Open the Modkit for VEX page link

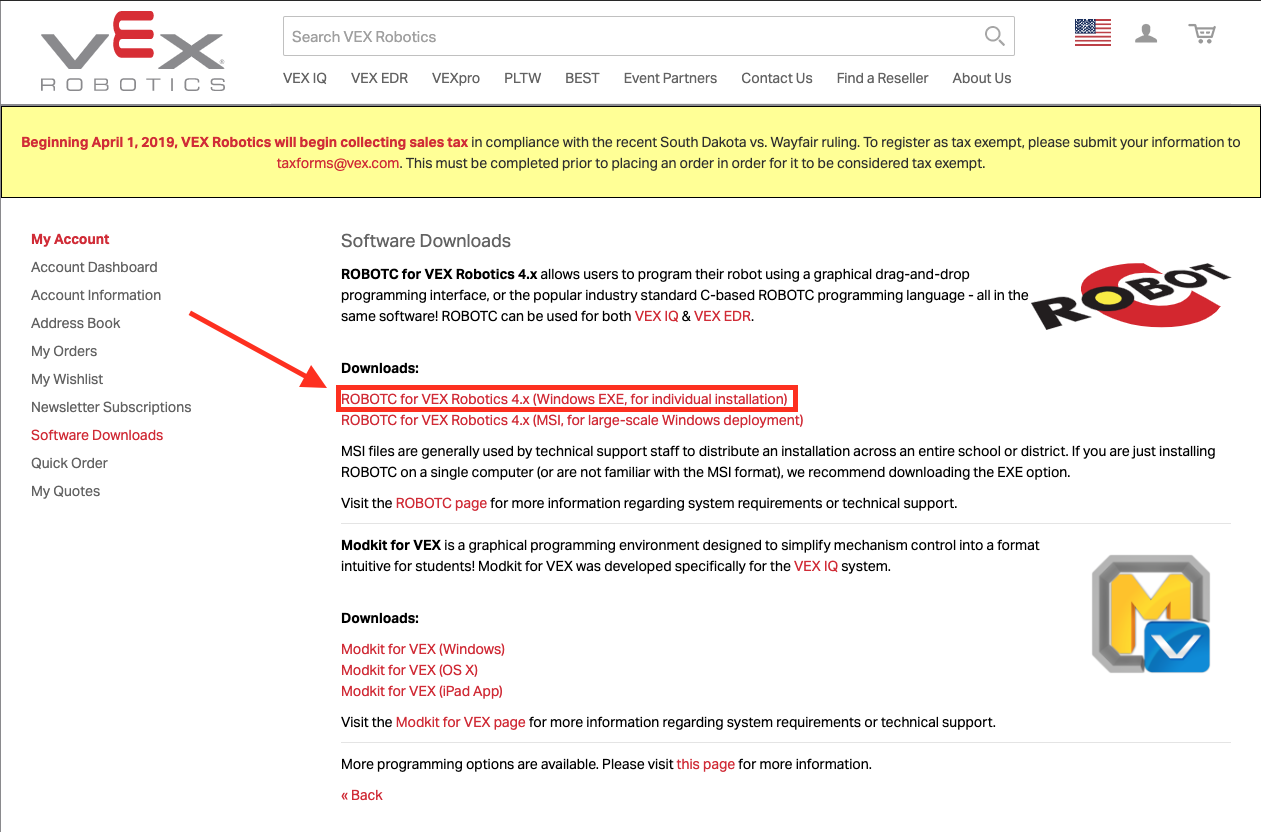pos(461,722)
